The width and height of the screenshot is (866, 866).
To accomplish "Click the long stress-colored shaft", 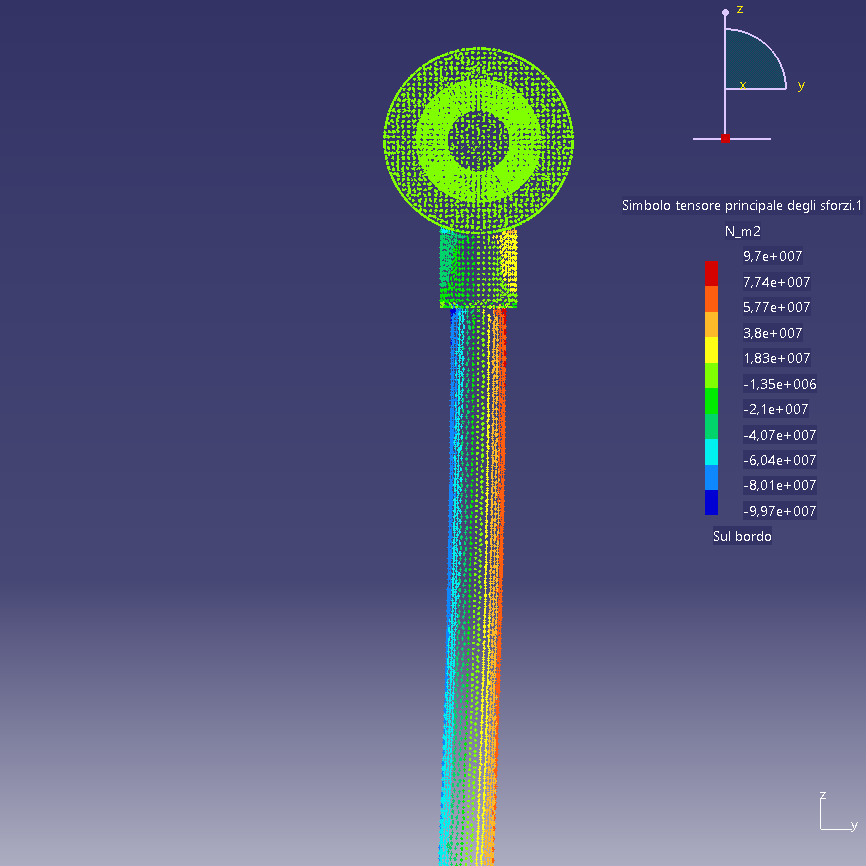I will point(475,585).
